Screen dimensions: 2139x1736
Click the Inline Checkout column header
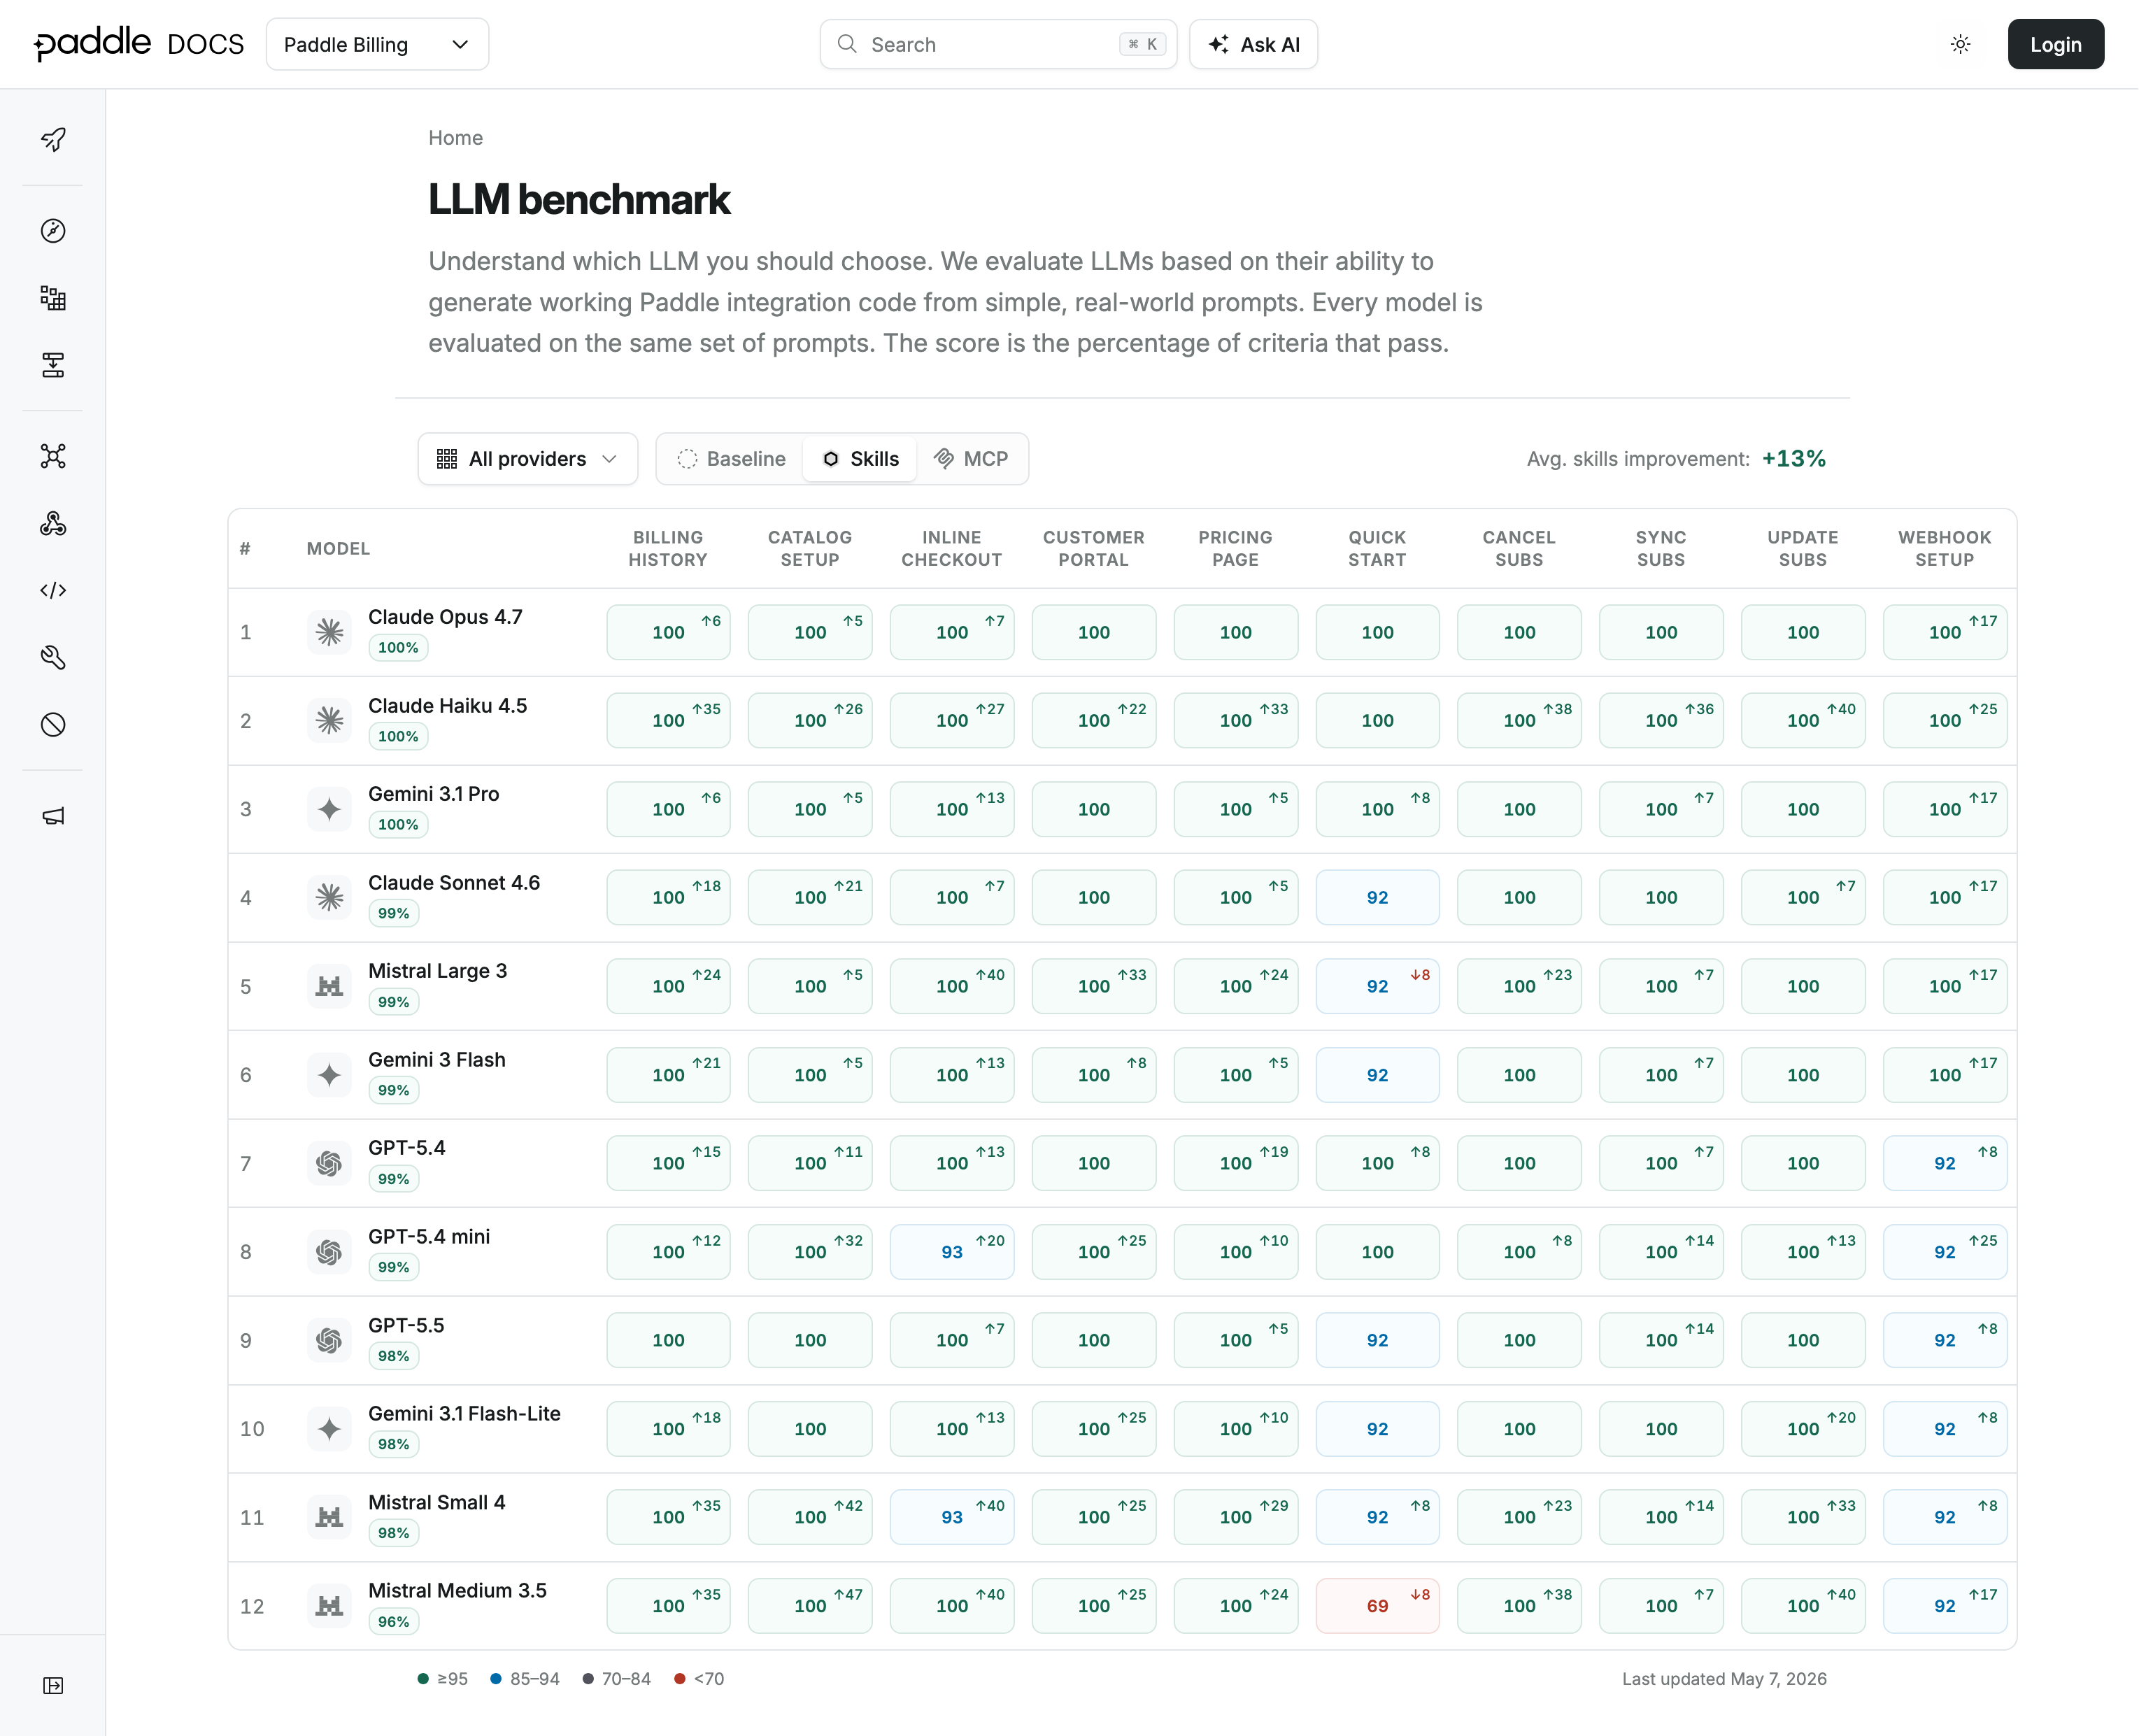click(x=951, y=548)
